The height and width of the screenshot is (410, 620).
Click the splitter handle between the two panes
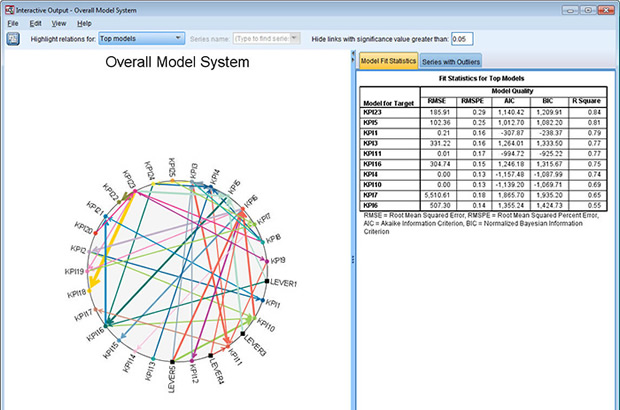pos(353,230)
